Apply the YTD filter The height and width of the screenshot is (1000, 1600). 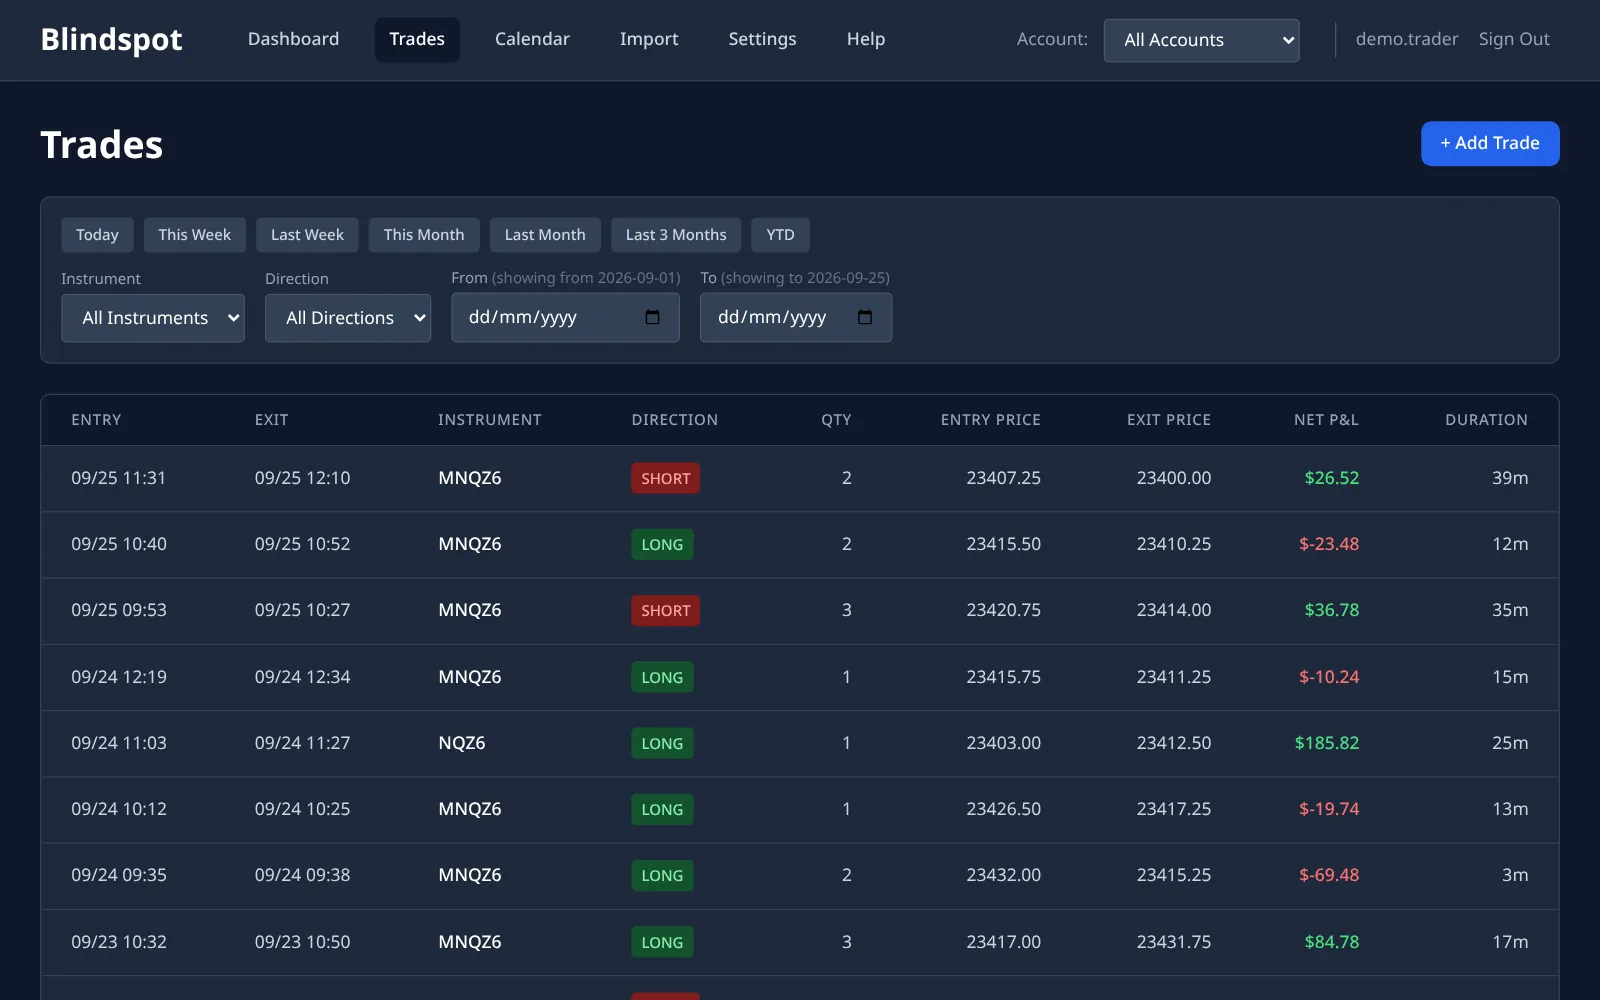point(780,235)
